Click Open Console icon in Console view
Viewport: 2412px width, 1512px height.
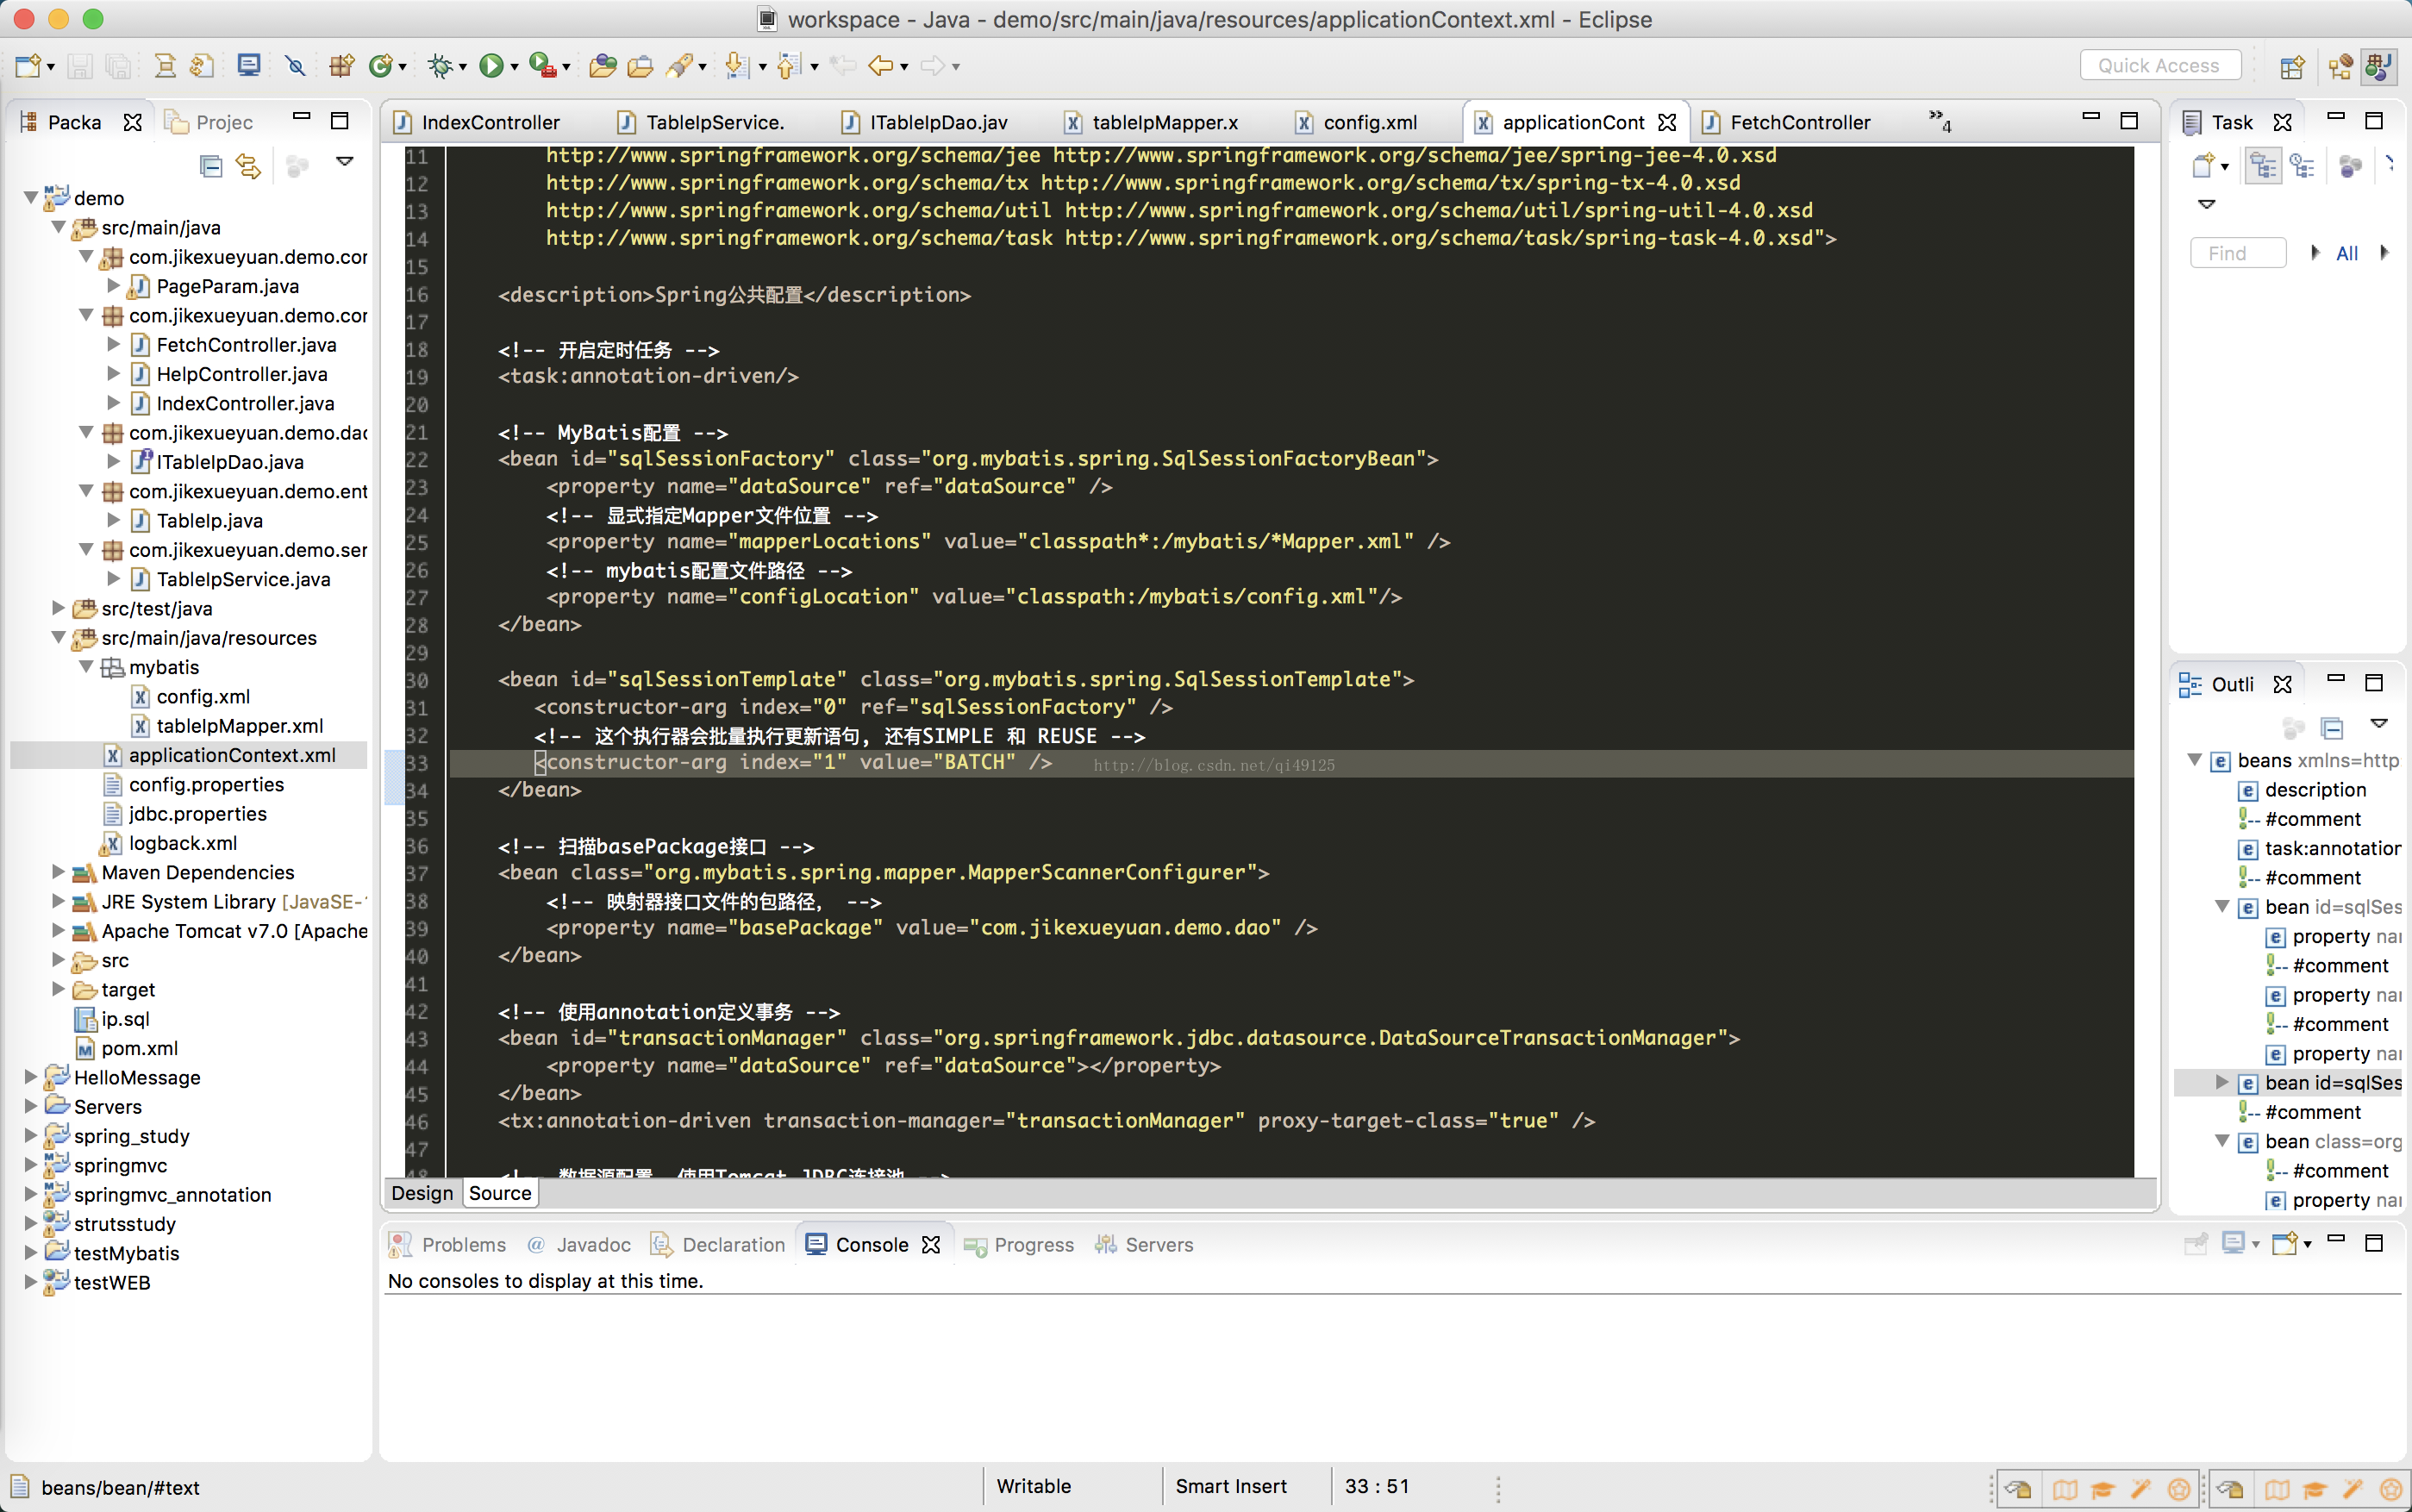(x=2285, y=1243)
